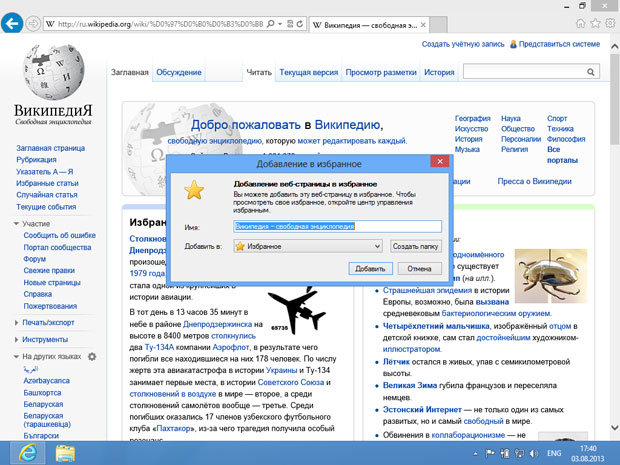Open the История page tab
The width and height of the screenshot is (620, 465).
click(x=439, y=72)
